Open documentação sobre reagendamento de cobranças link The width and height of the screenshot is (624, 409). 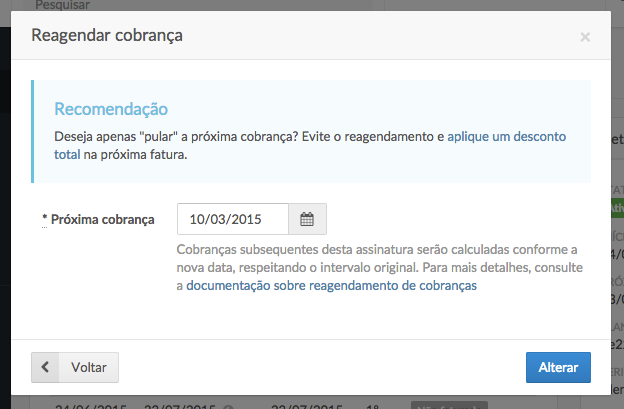tap(331, 285)
